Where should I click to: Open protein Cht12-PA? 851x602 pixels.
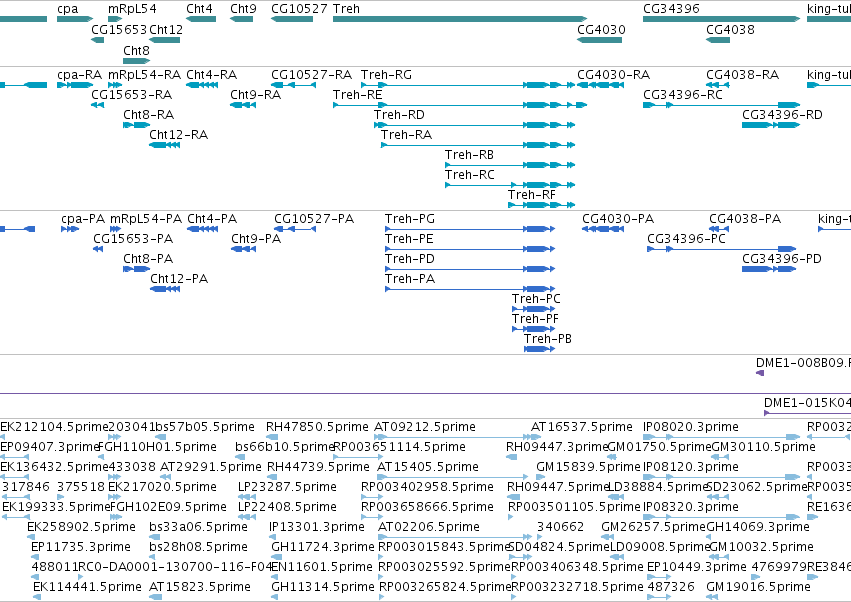(x=165, y=289)
